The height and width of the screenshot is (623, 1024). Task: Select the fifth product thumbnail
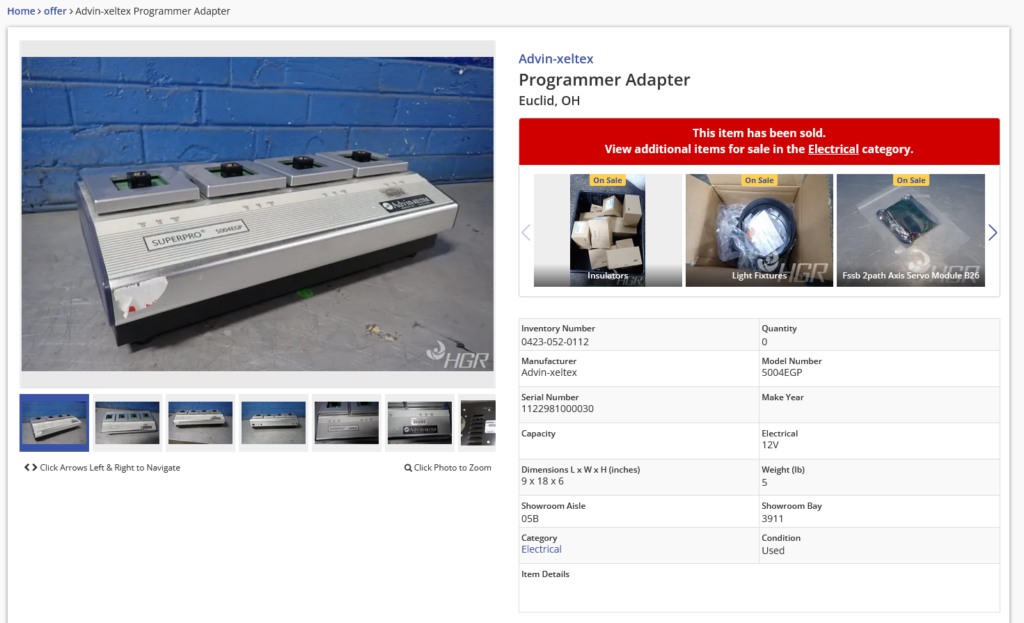point(347,423)
